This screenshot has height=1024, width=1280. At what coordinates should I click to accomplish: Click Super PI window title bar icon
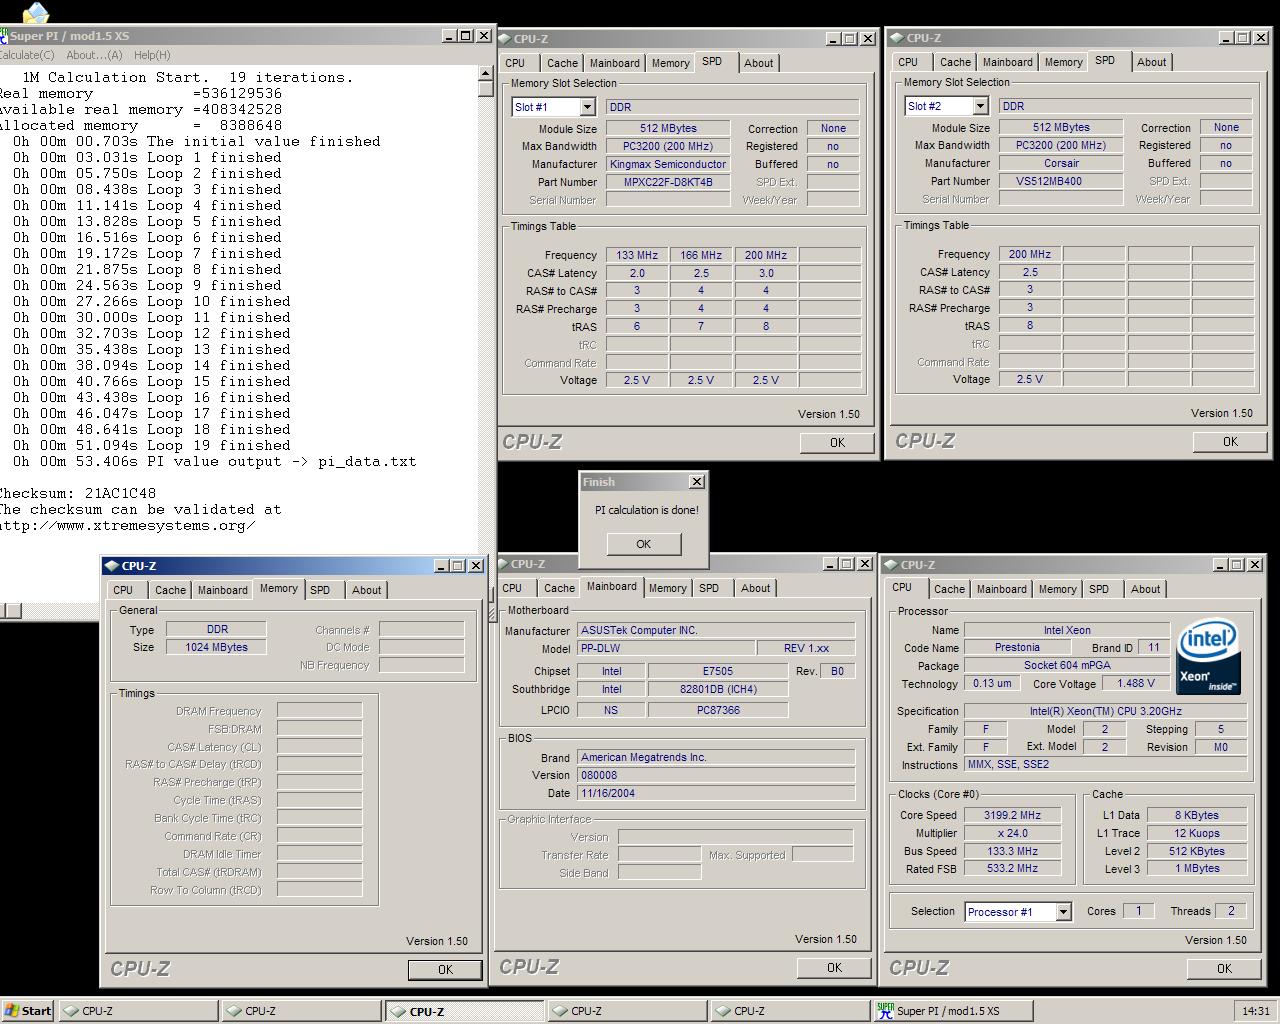(x=4, y=36)
